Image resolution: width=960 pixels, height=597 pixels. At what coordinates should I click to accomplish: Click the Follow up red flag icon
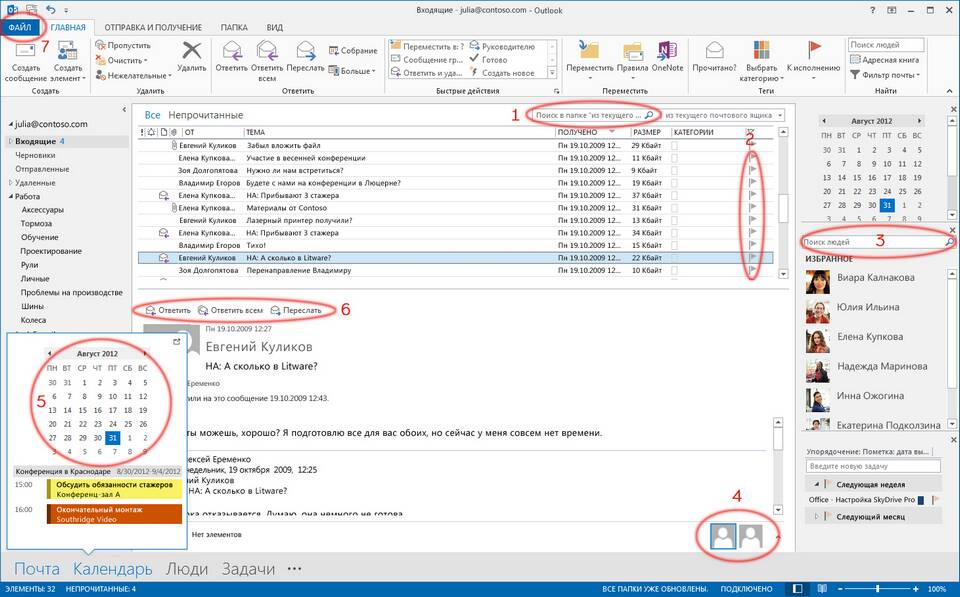[x=814, y=50]
